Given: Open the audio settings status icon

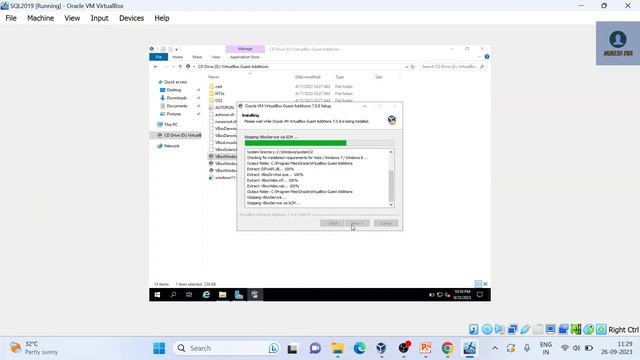Looking at the screenshot, I should 500,329.
